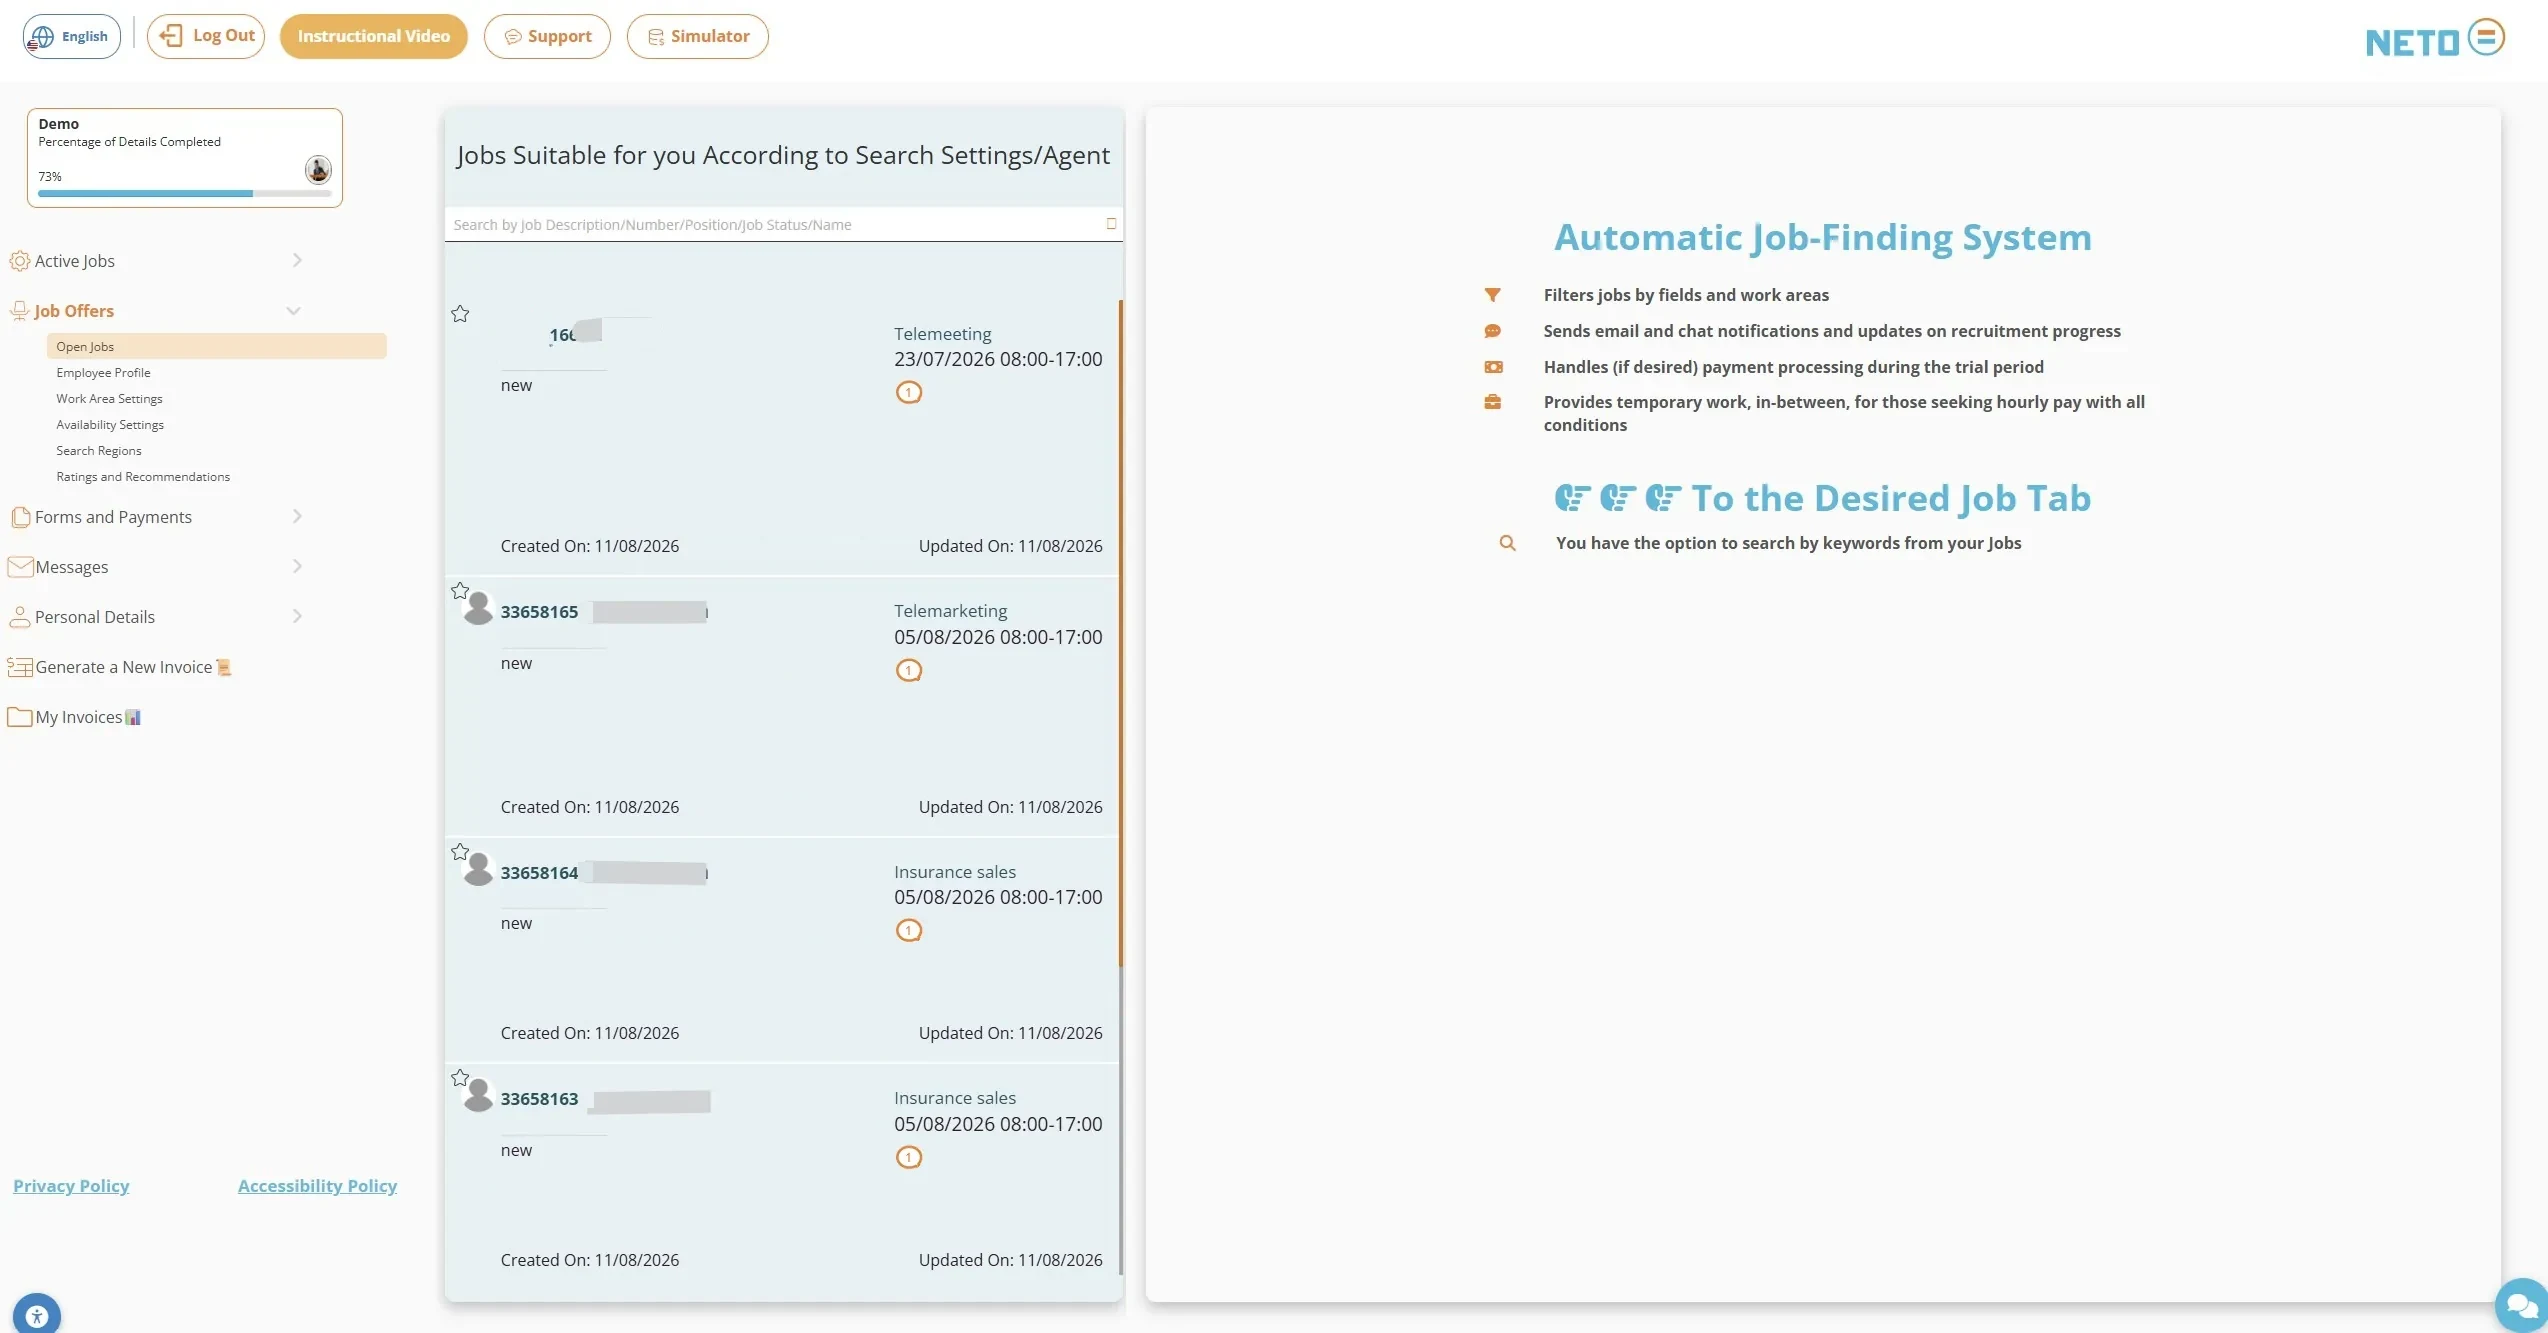Image resolution: width=2548 pixels, height=1333 pixels.
Task: Expand Forms and Payments chevron
Action: [x=297, y=516]
